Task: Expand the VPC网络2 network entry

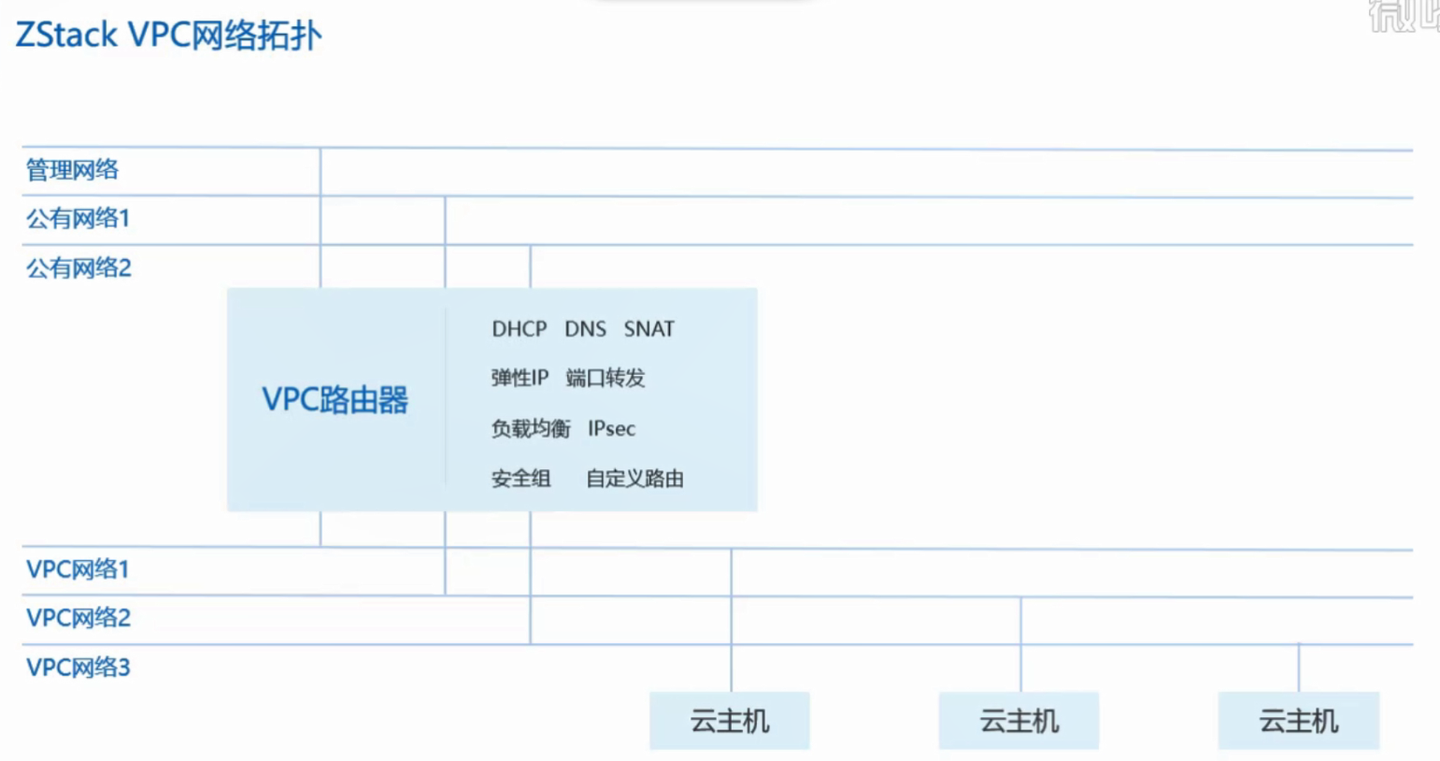Action: pos(77,617)
